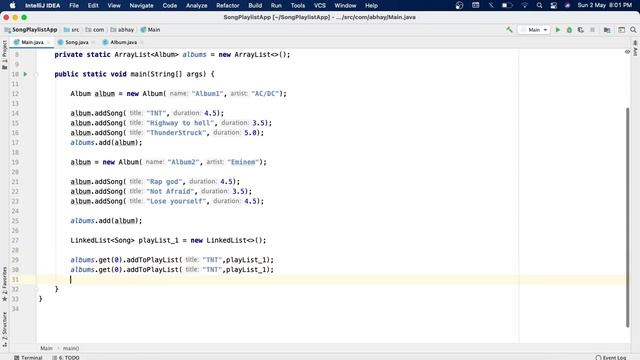Open the Navigate menu
The height and width of the screenshot is (360, 640).
pyautogui.click(x=141, y=6)
